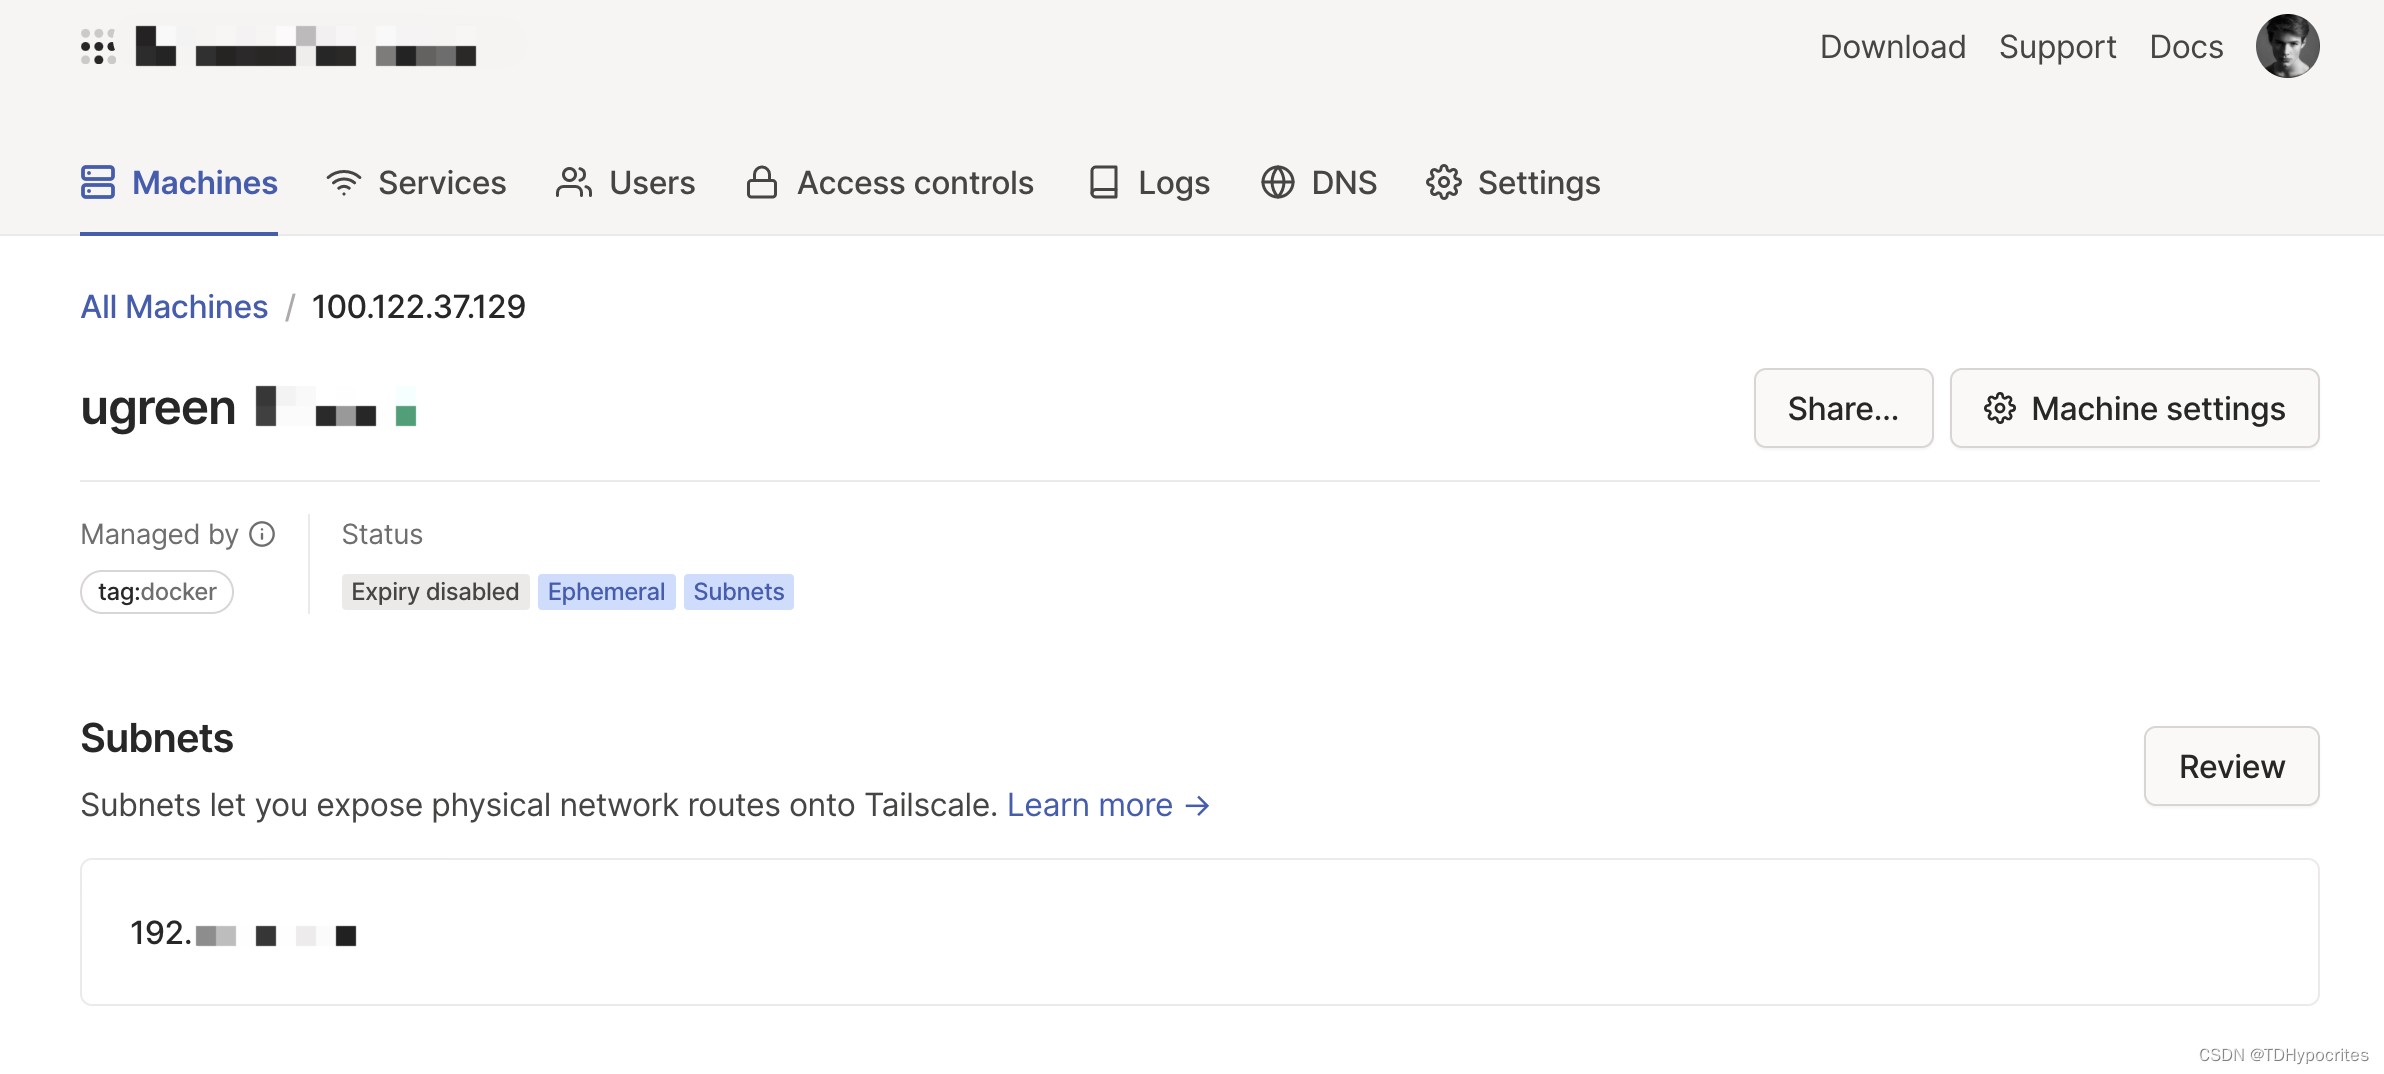The height and width of the screenshot is (1074, 2384).
Task: Click the gear icon in Machine settings button
Action: 2000,408
